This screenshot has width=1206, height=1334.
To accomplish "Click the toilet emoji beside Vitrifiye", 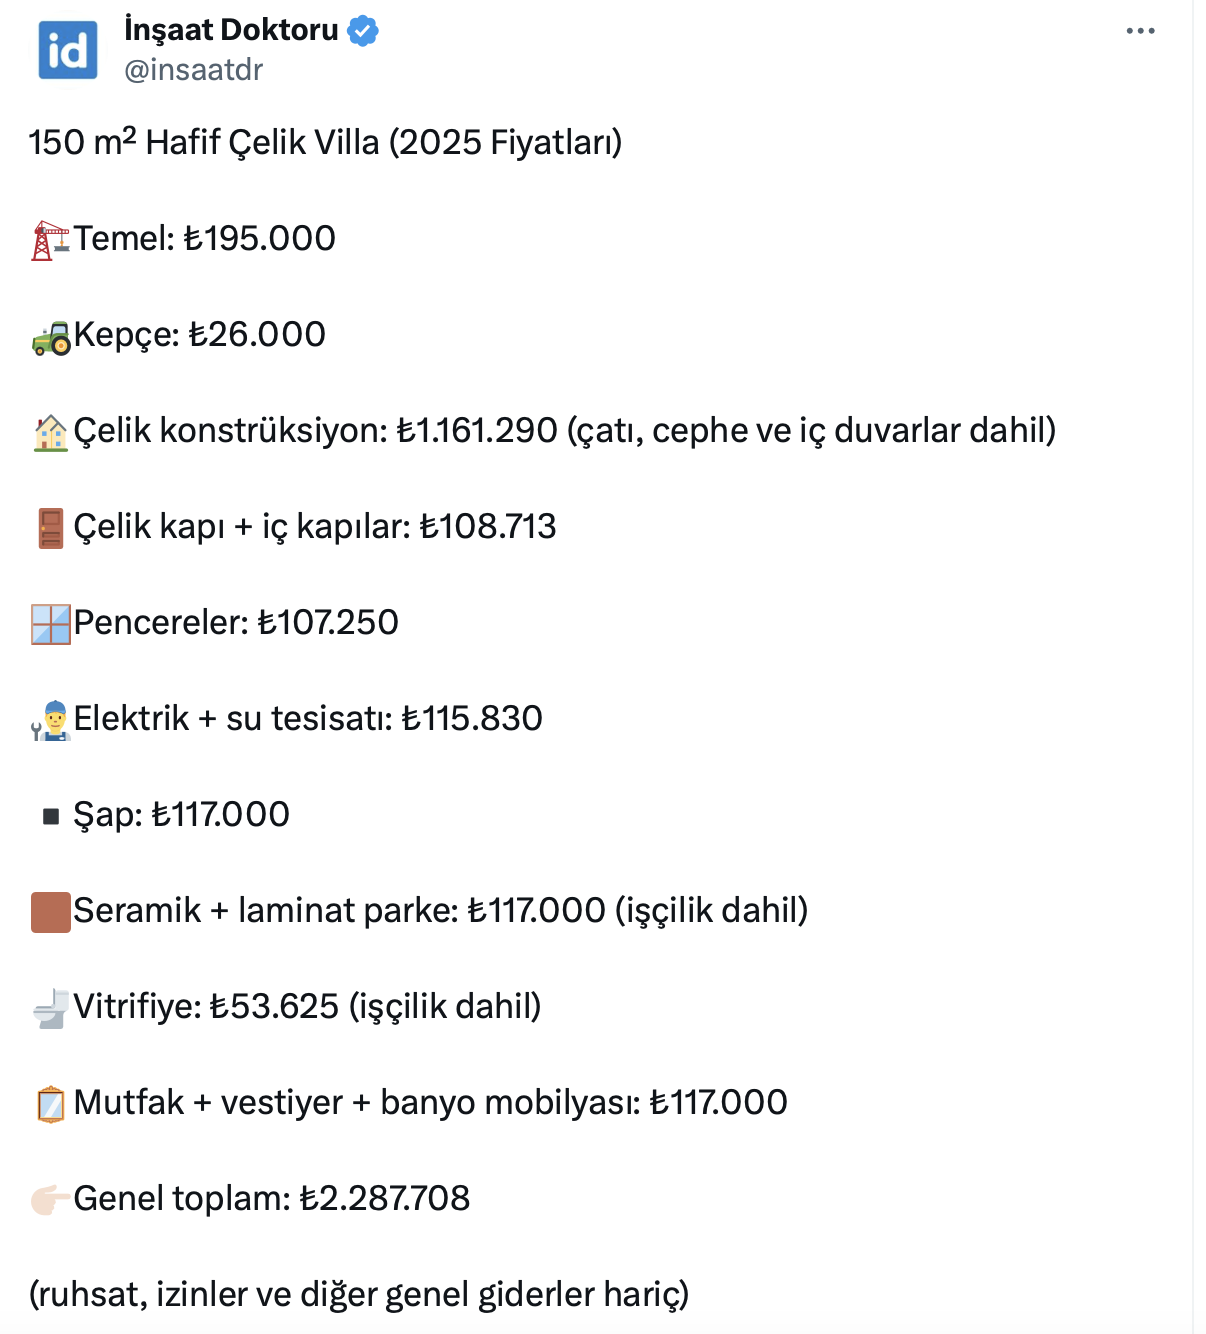I will coord(50,1008).
